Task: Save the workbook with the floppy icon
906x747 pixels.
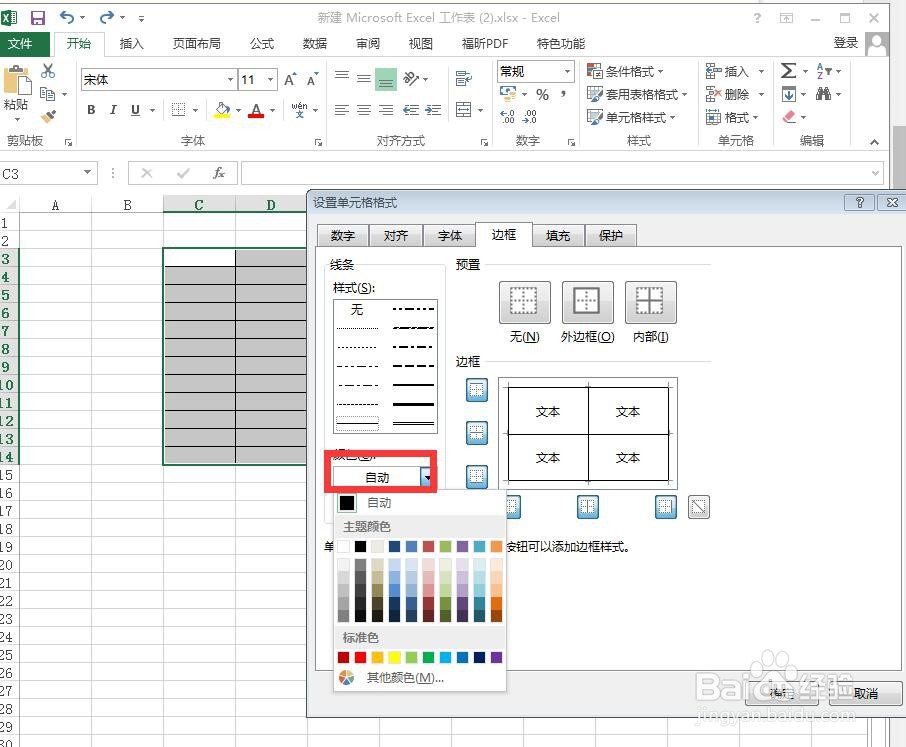Action: pos(38,18)
